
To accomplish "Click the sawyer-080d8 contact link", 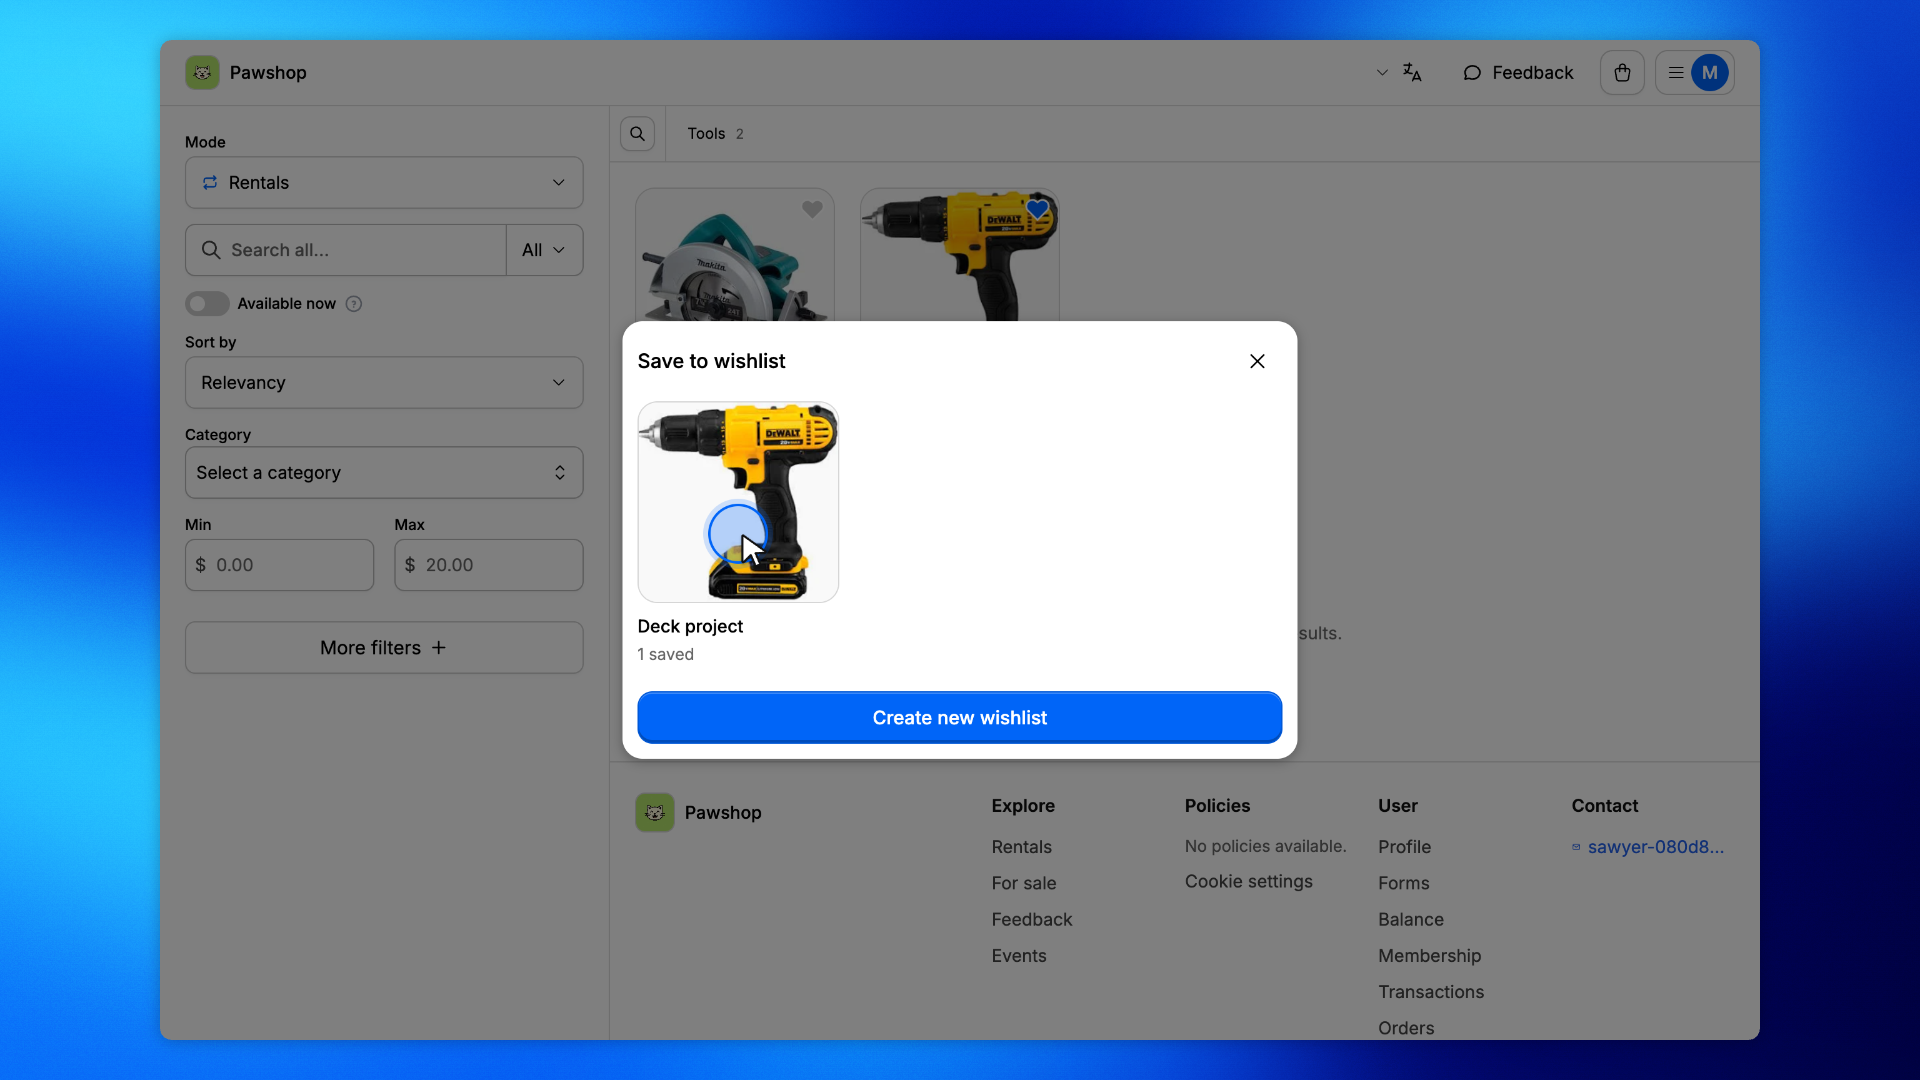I will (1648, 847).
